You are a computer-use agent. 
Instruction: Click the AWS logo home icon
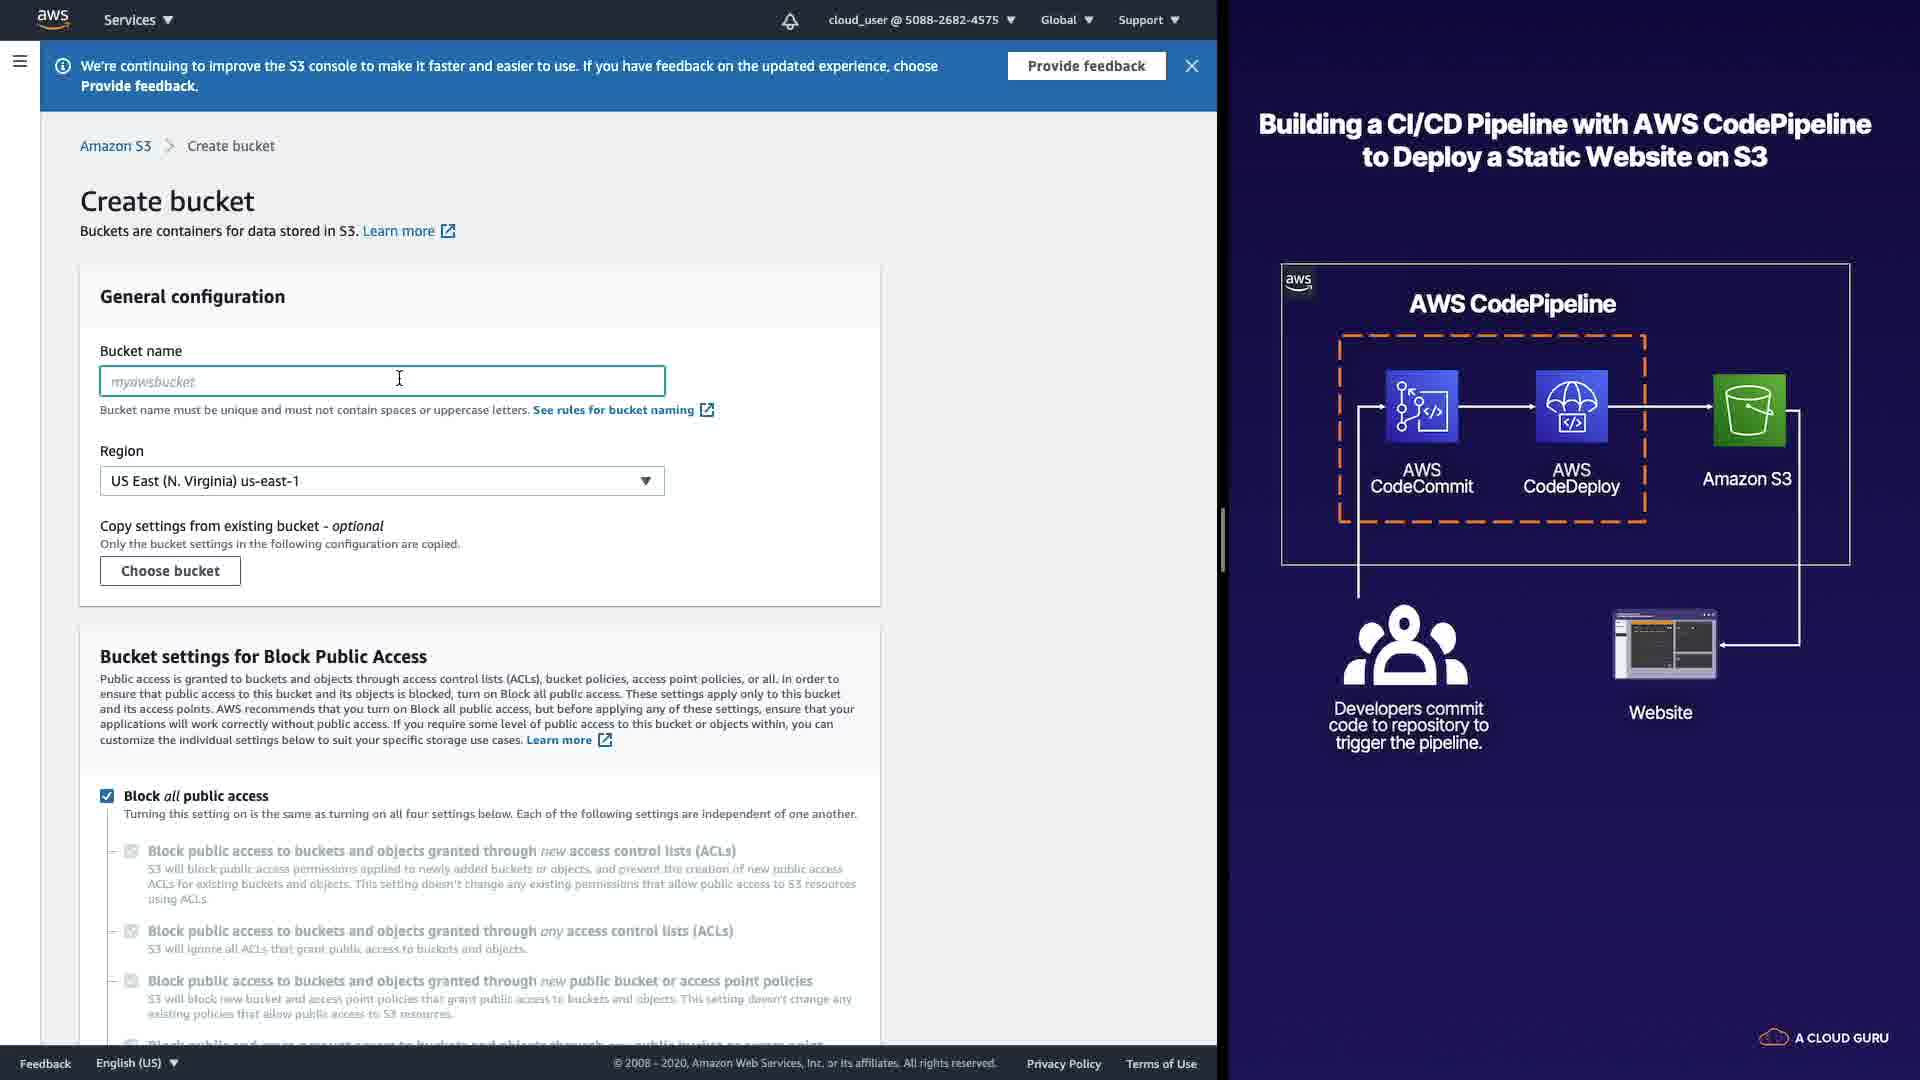[x=53, y=19]
